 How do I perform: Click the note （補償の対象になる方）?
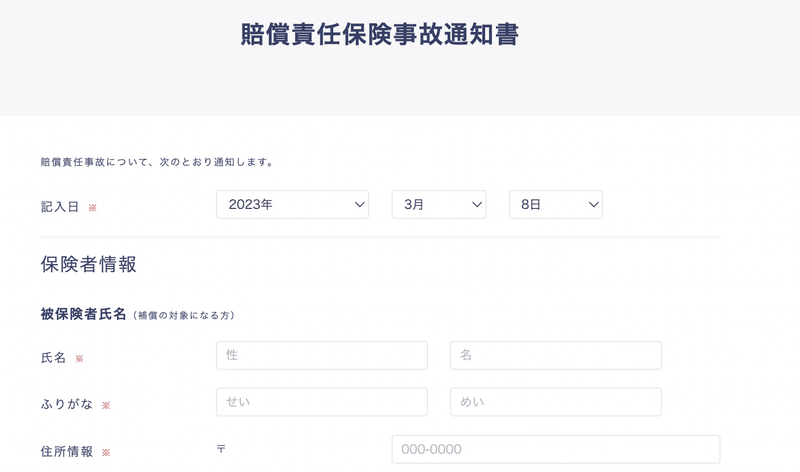[x=184, y=315]
